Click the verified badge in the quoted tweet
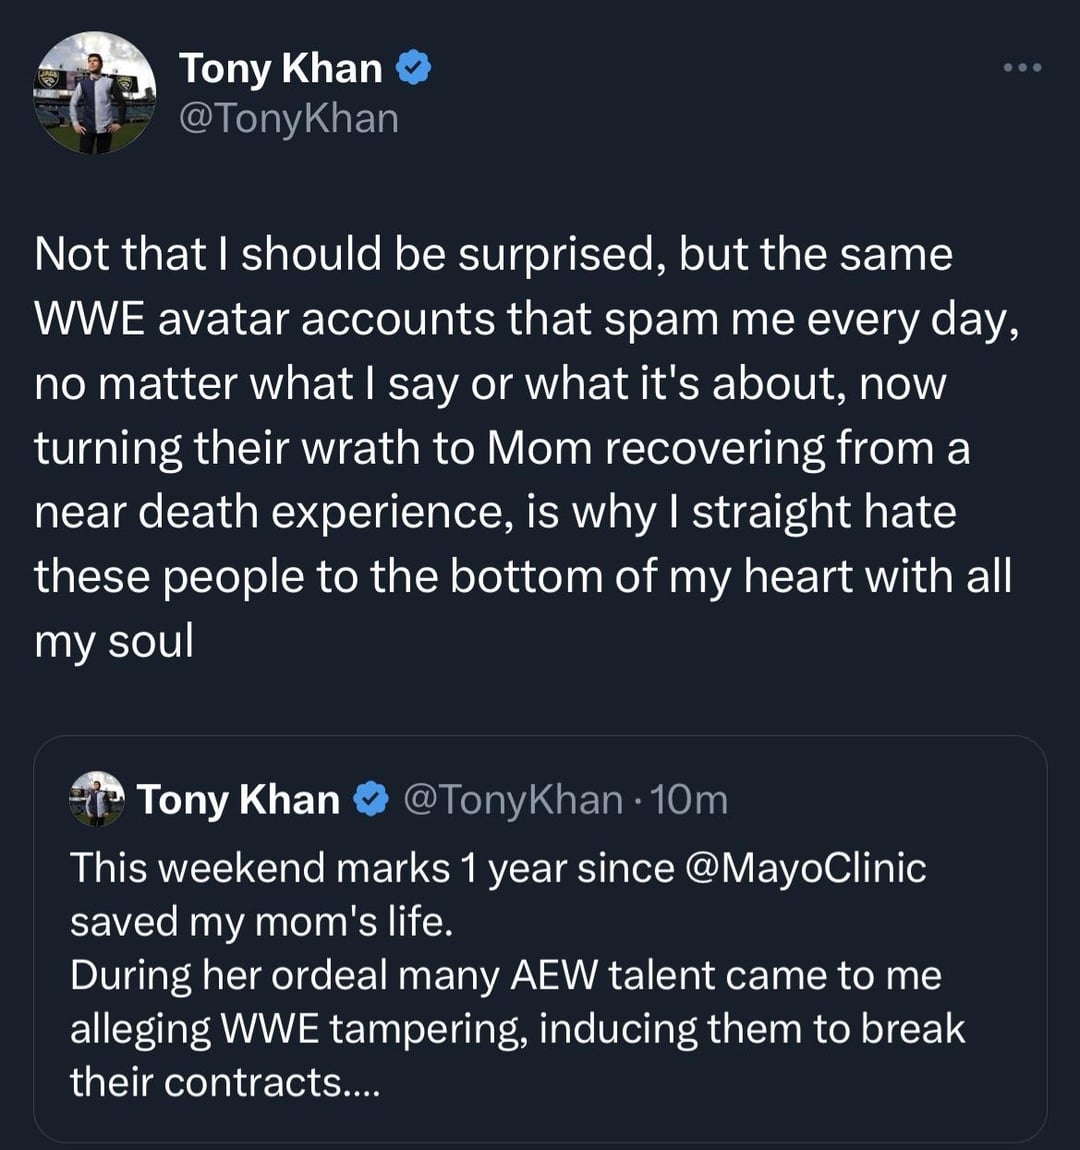The image size is (1080, 1150). click(x=372, y=799)
